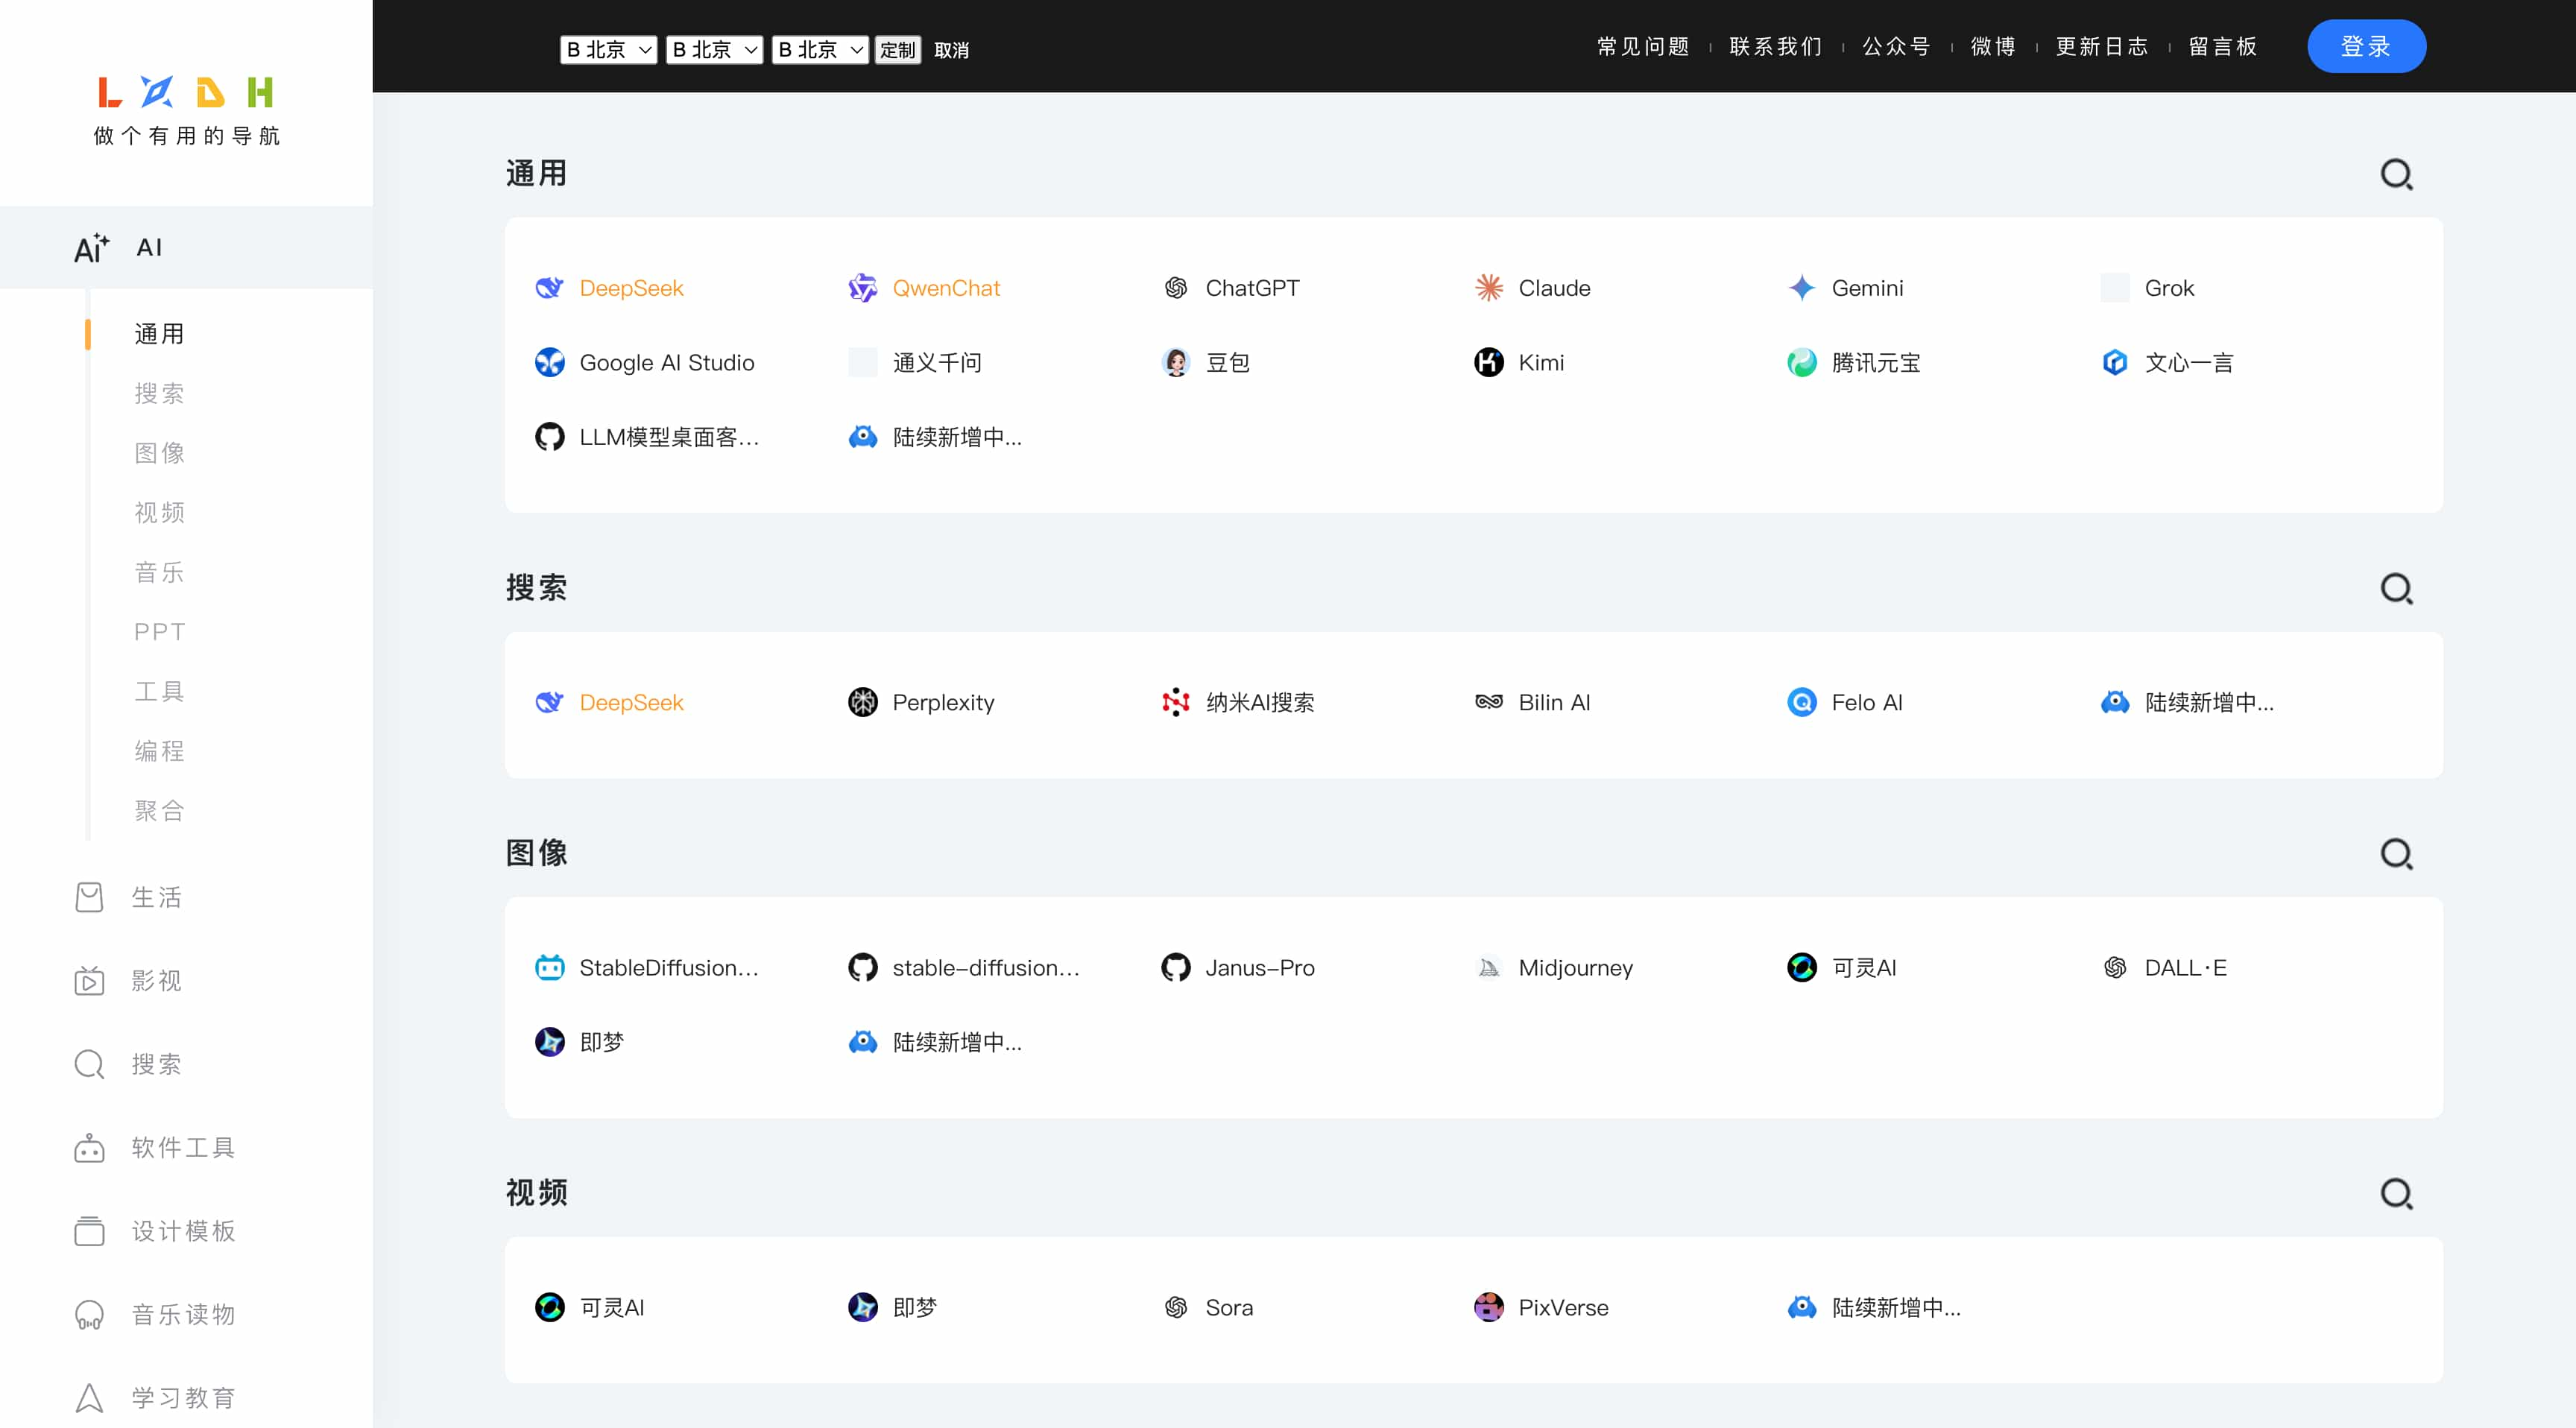
Task: Select 通用 in the AI submenu
Action: [x=159, y=334]
